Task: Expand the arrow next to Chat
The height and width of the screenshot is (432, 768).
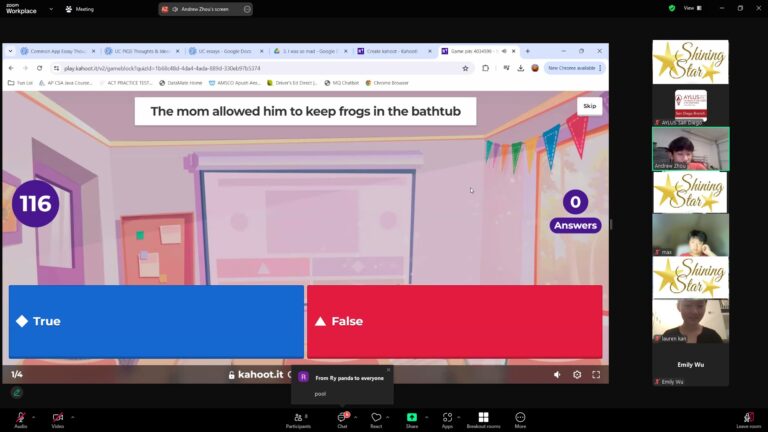Action: point(356,417)
